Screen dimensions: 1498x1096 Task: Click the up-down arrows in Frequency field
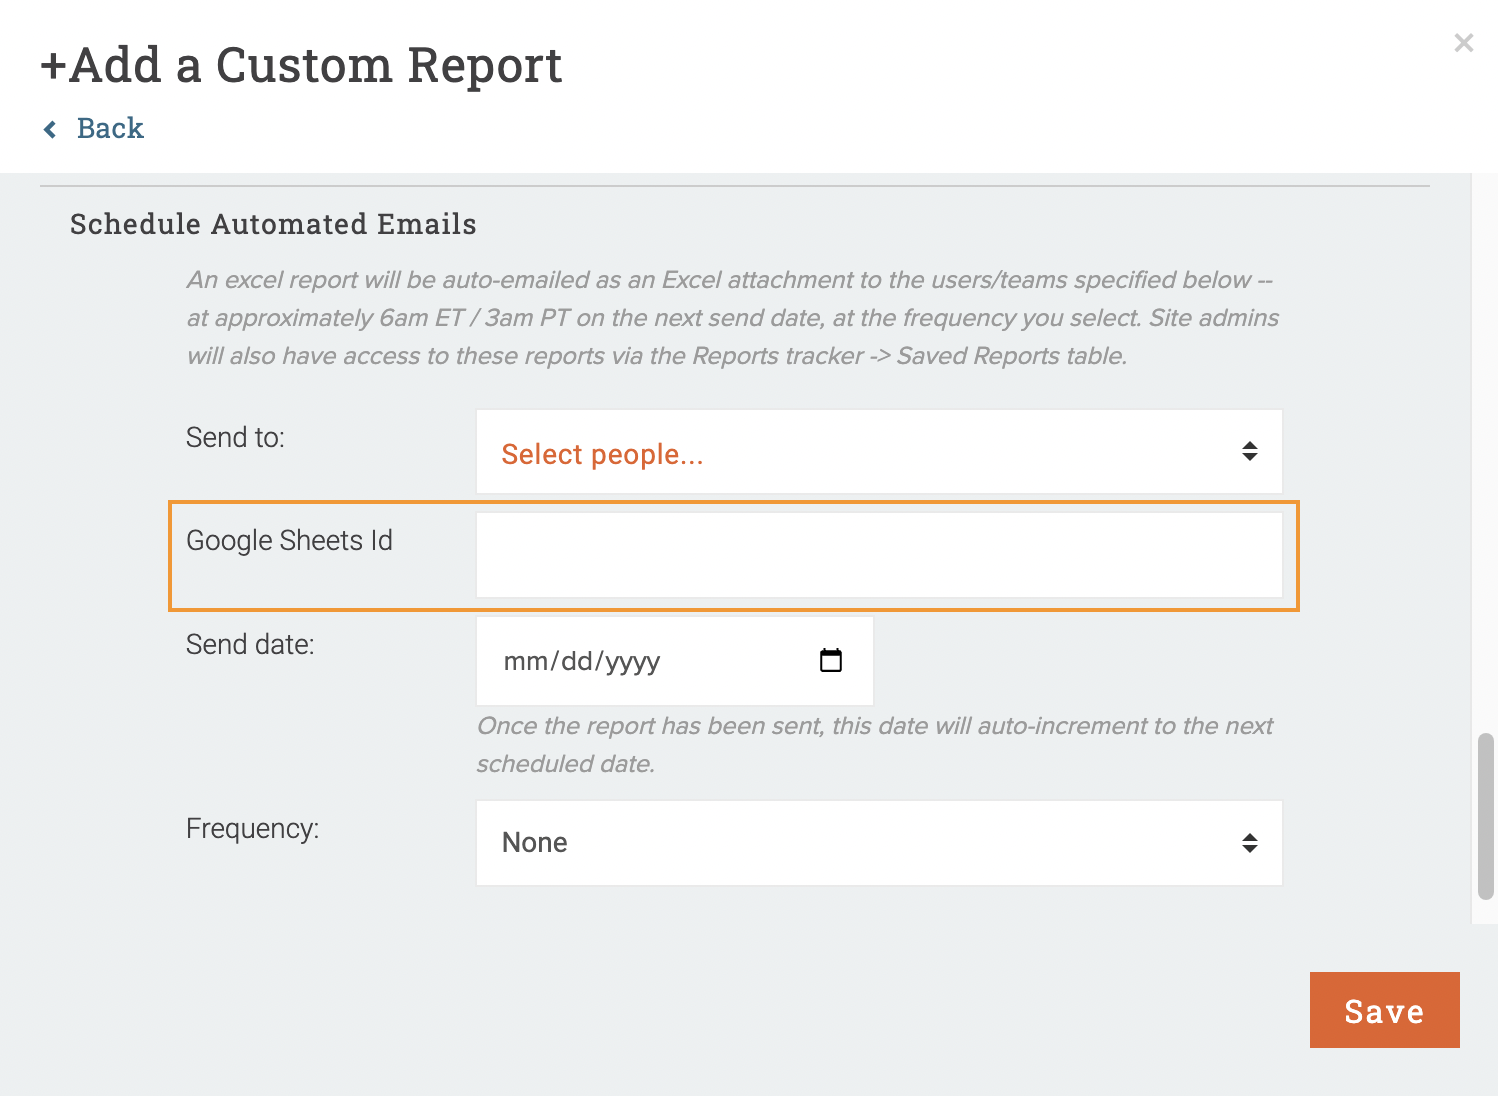point(1249,843)
